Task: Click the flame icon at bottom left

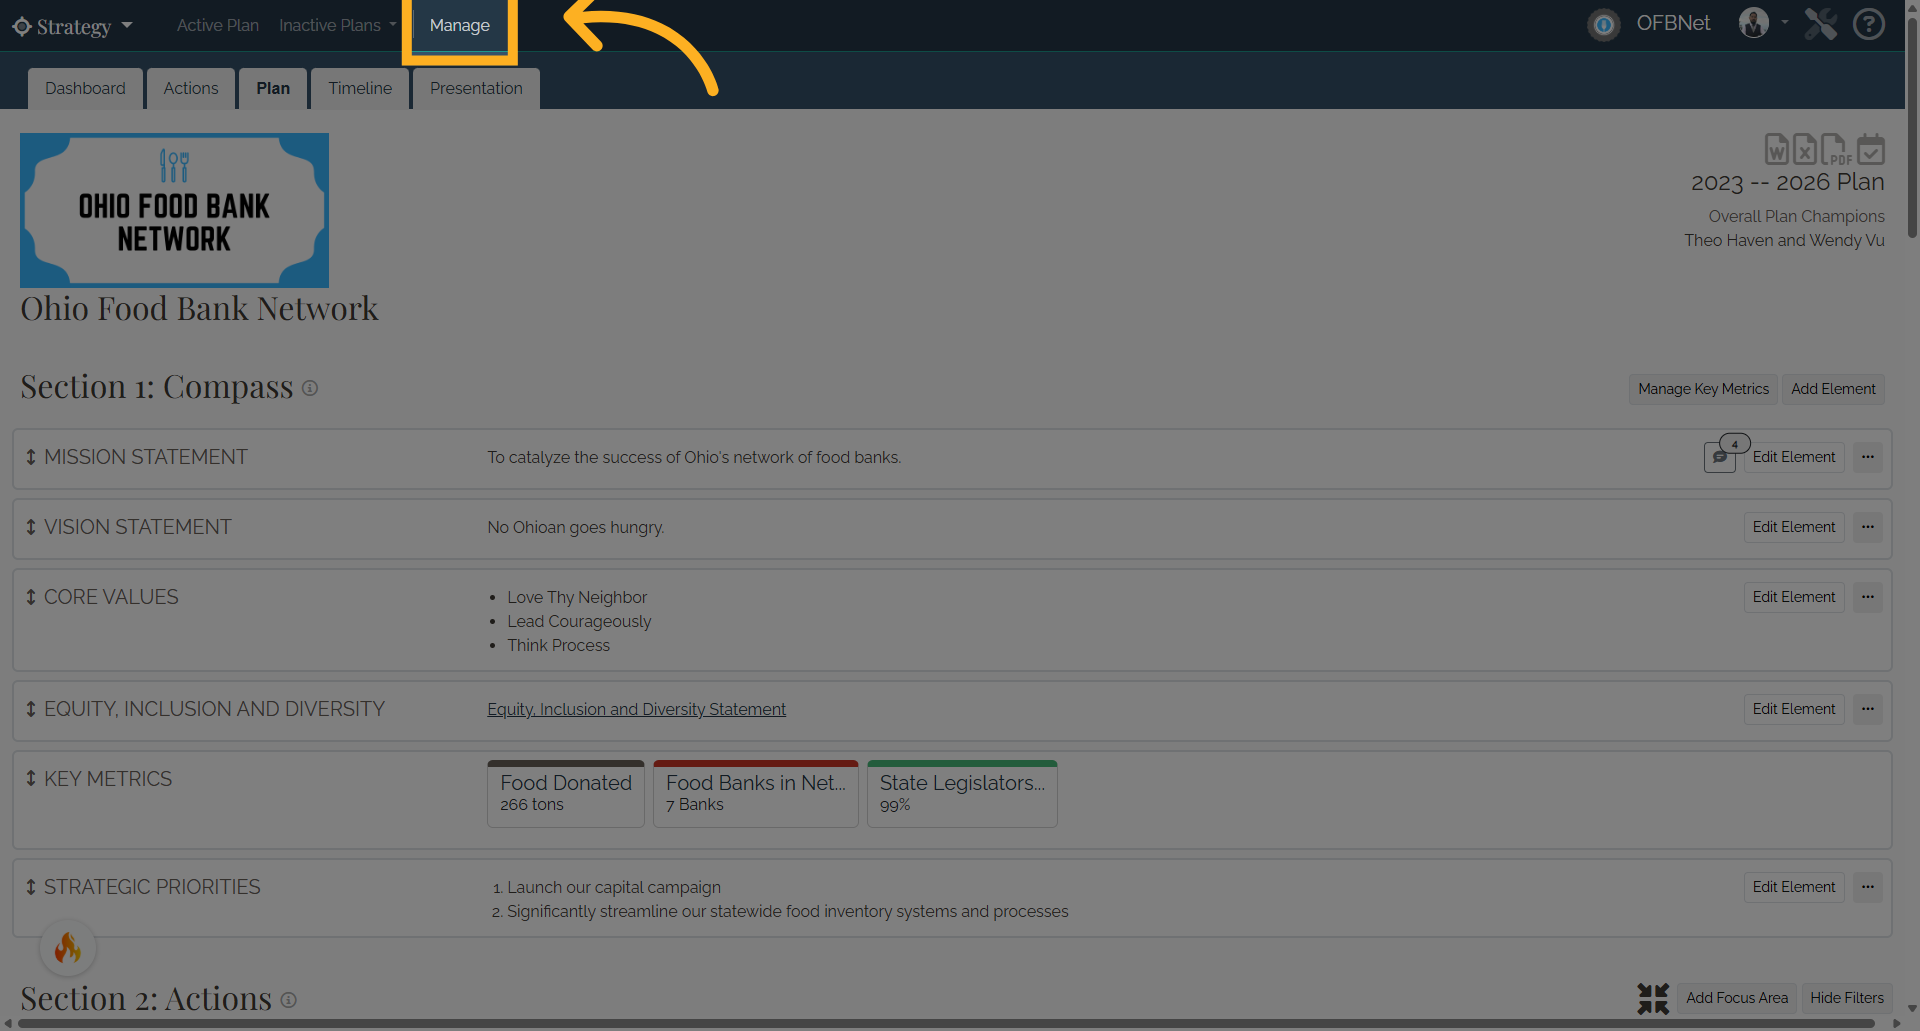Action: (68, 947)
